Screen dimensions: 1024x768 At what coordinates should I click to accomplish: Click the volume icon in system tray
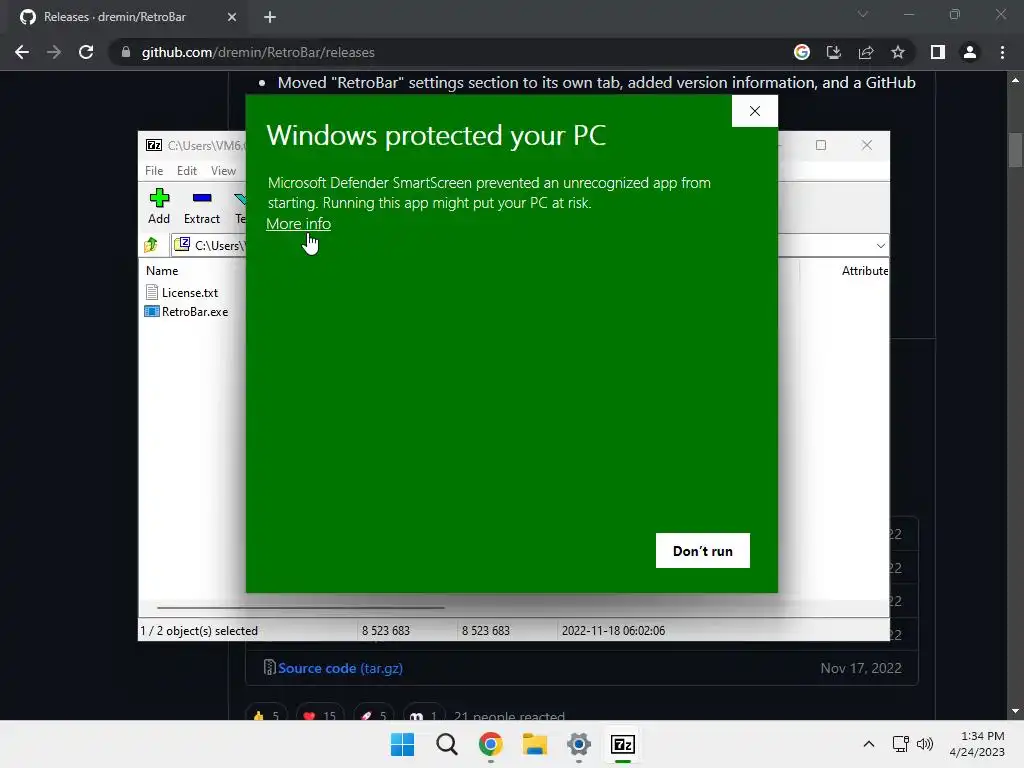tap(925, 744)
